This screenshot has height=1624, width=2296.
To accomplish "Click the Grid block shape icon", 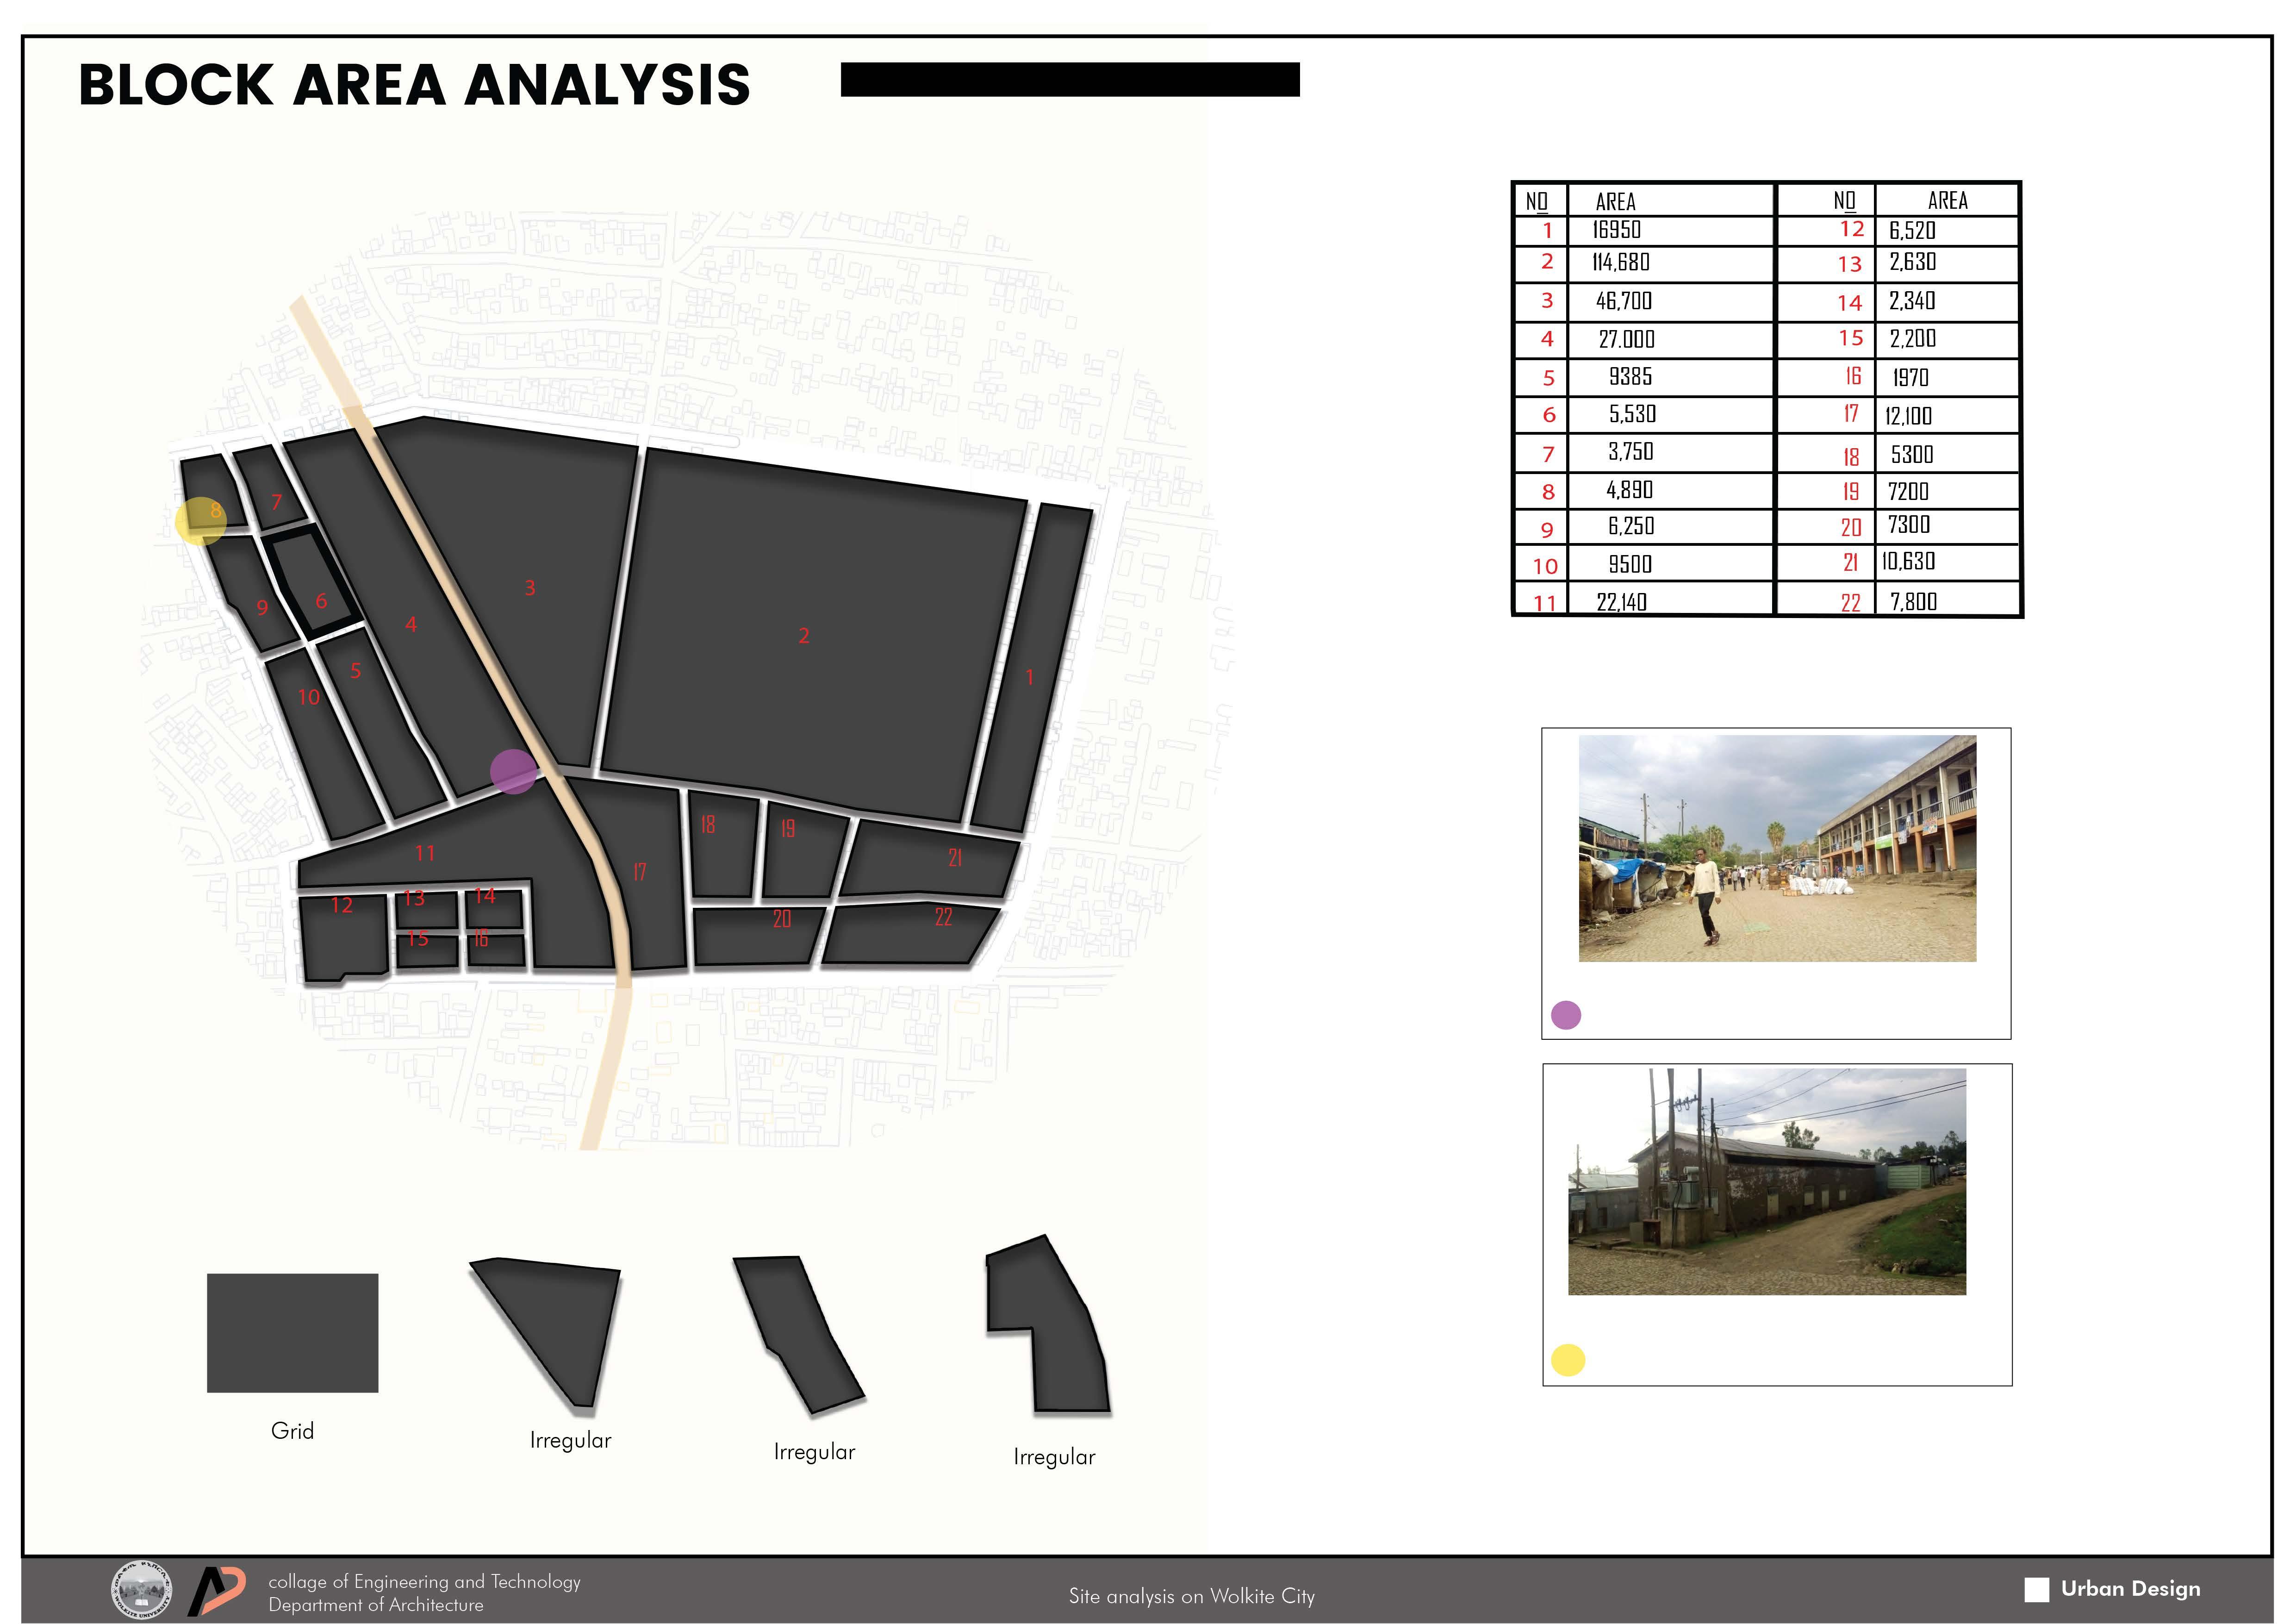I will [x=292, y=1332].
